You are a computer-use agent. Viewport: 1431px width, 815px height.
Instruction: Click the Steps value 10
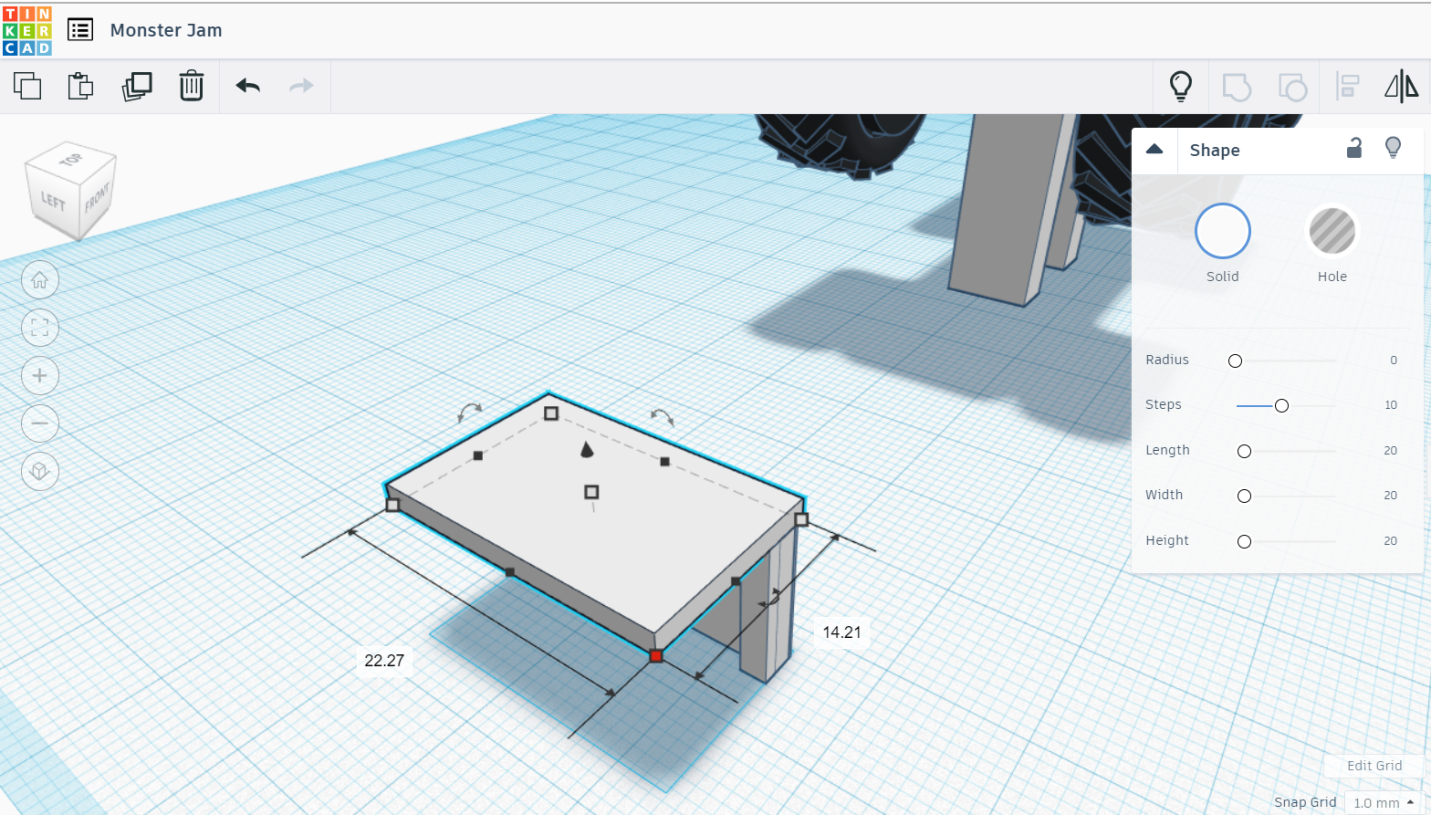1391,405
